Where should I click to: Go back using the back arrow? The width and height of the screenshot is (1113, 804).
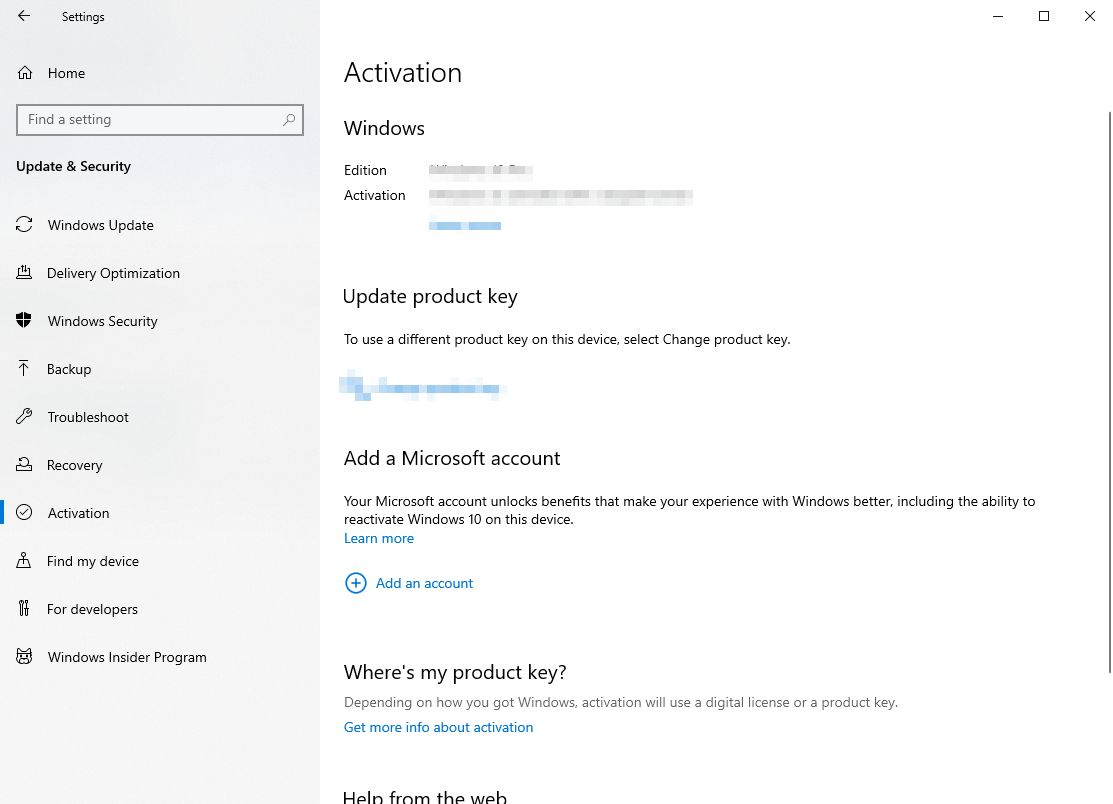tap(23, 16)
